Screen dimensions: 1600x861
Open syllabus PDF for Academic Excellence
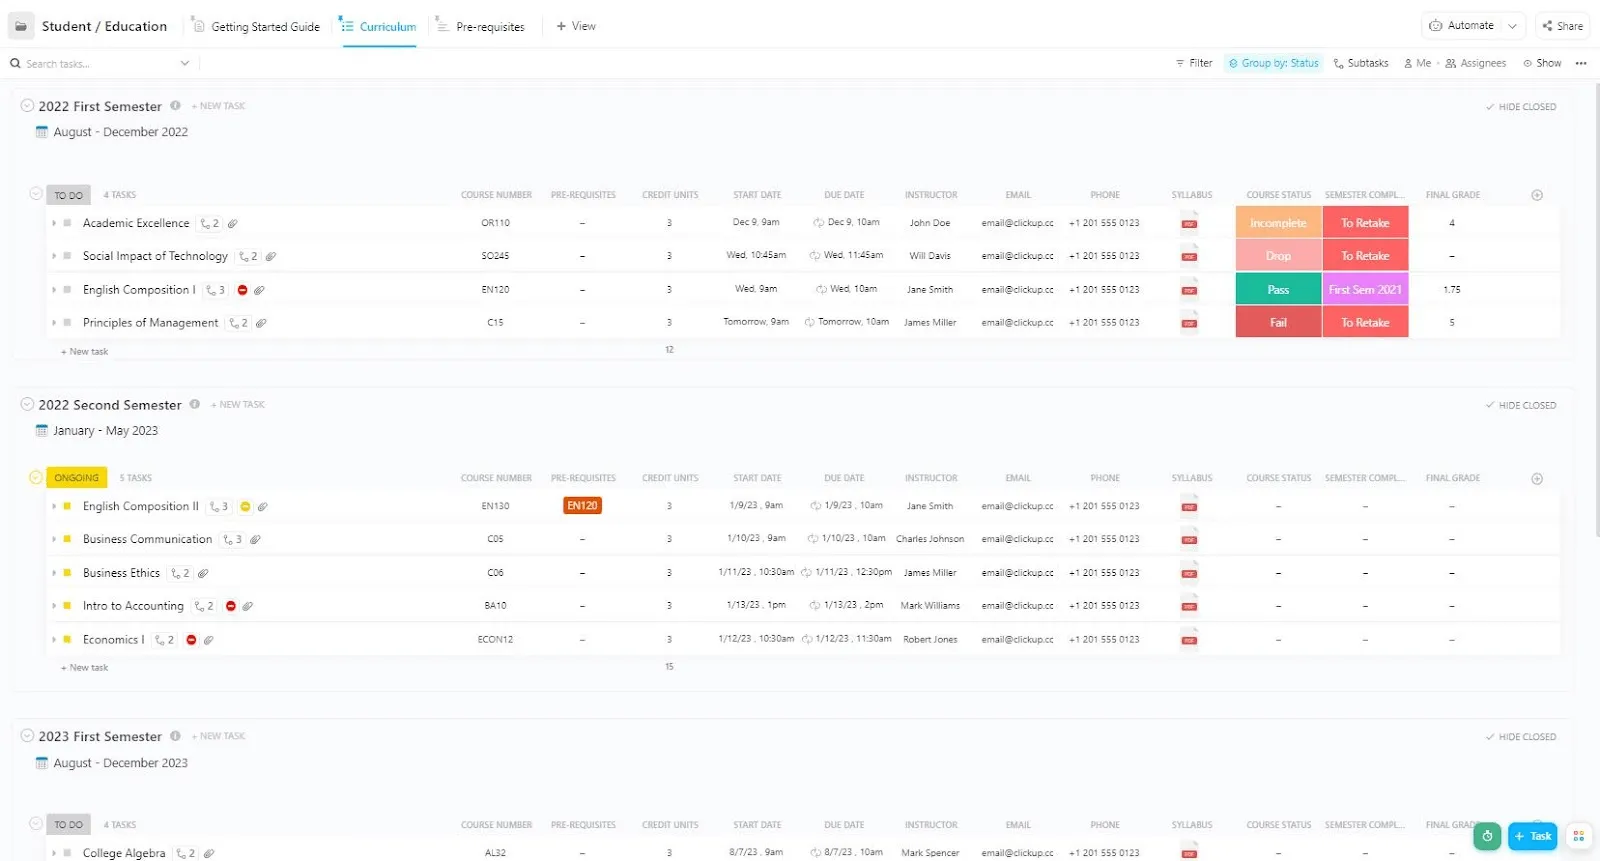1189,223
